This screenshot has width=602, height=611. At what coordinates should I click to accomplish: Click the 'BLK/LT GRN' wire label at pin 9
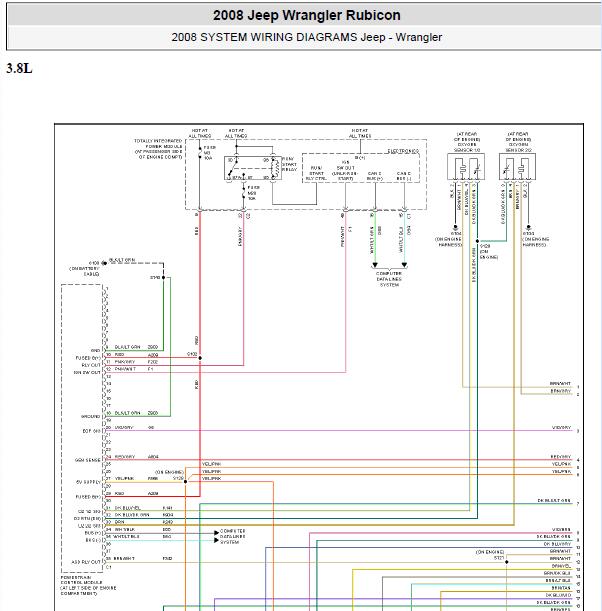tap(127, 347)
